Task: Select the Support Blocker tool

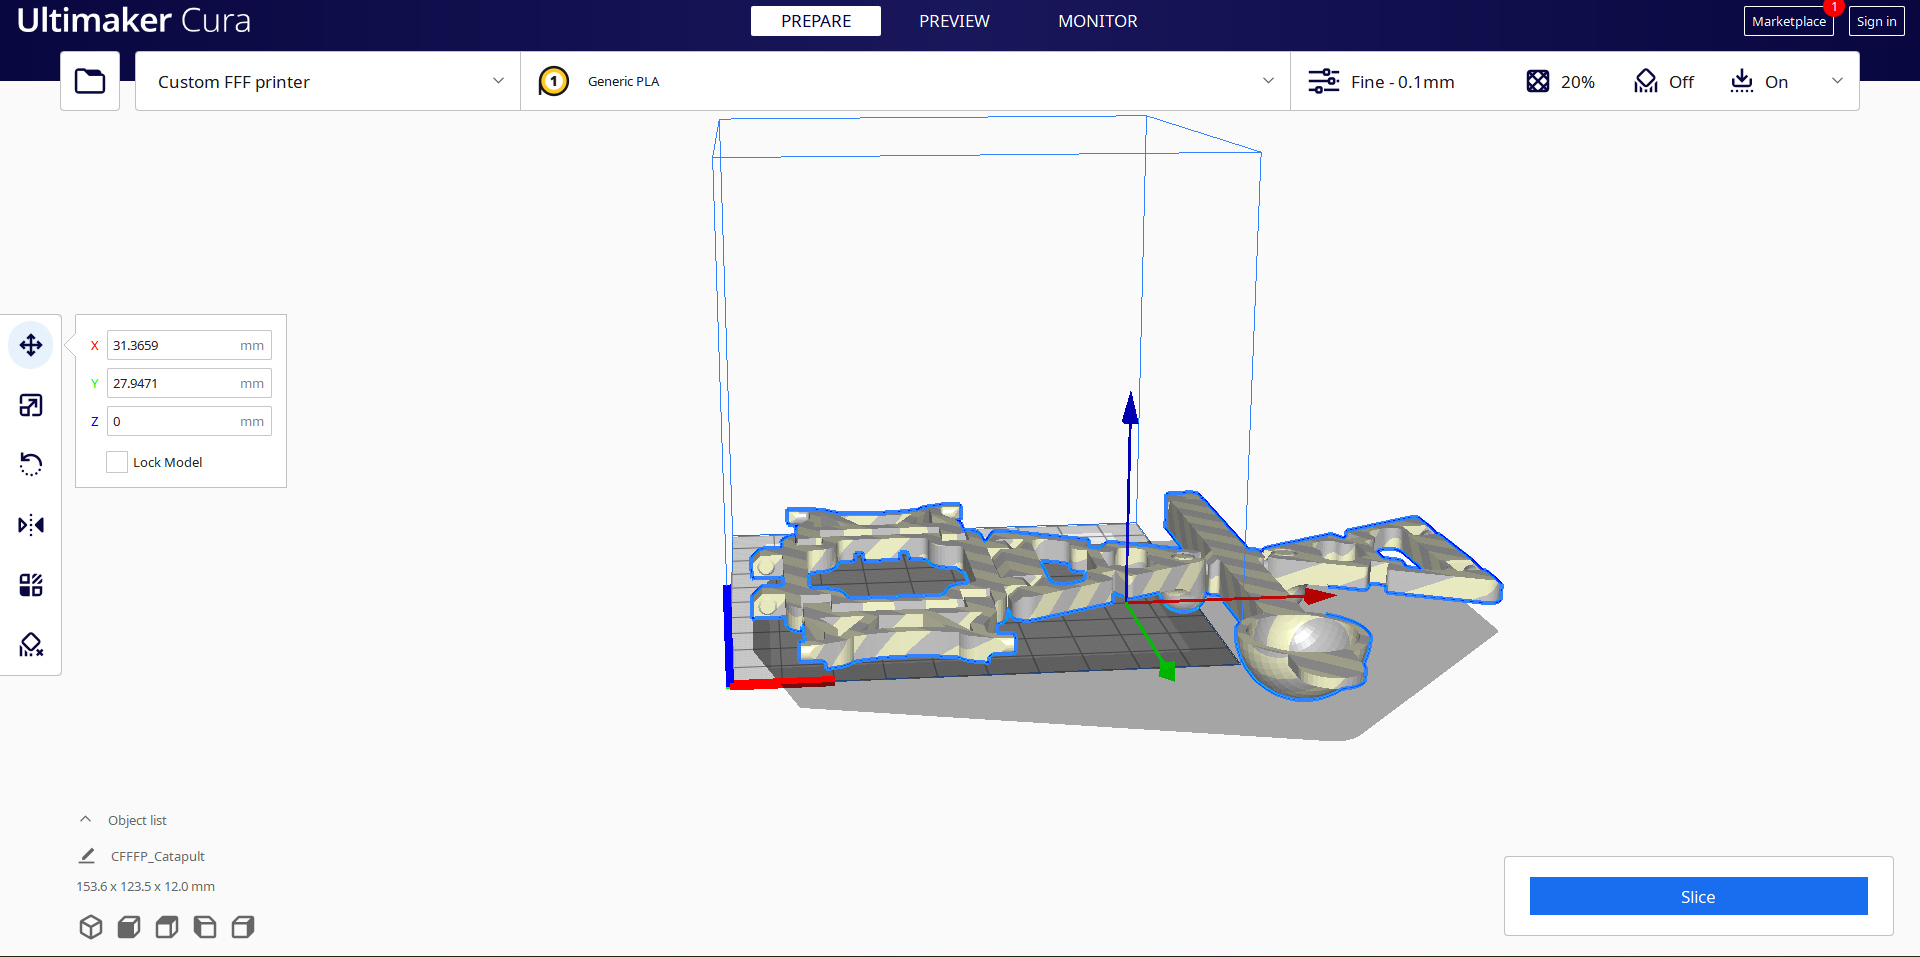Action: coord(31,645)
